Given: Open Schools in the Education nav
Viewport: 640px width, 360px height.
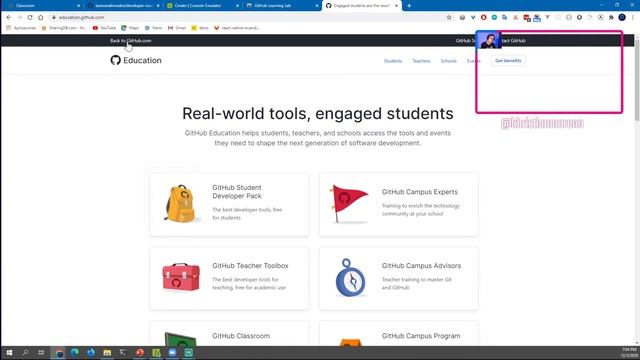Looking at the screenshot, I should 448,61.
